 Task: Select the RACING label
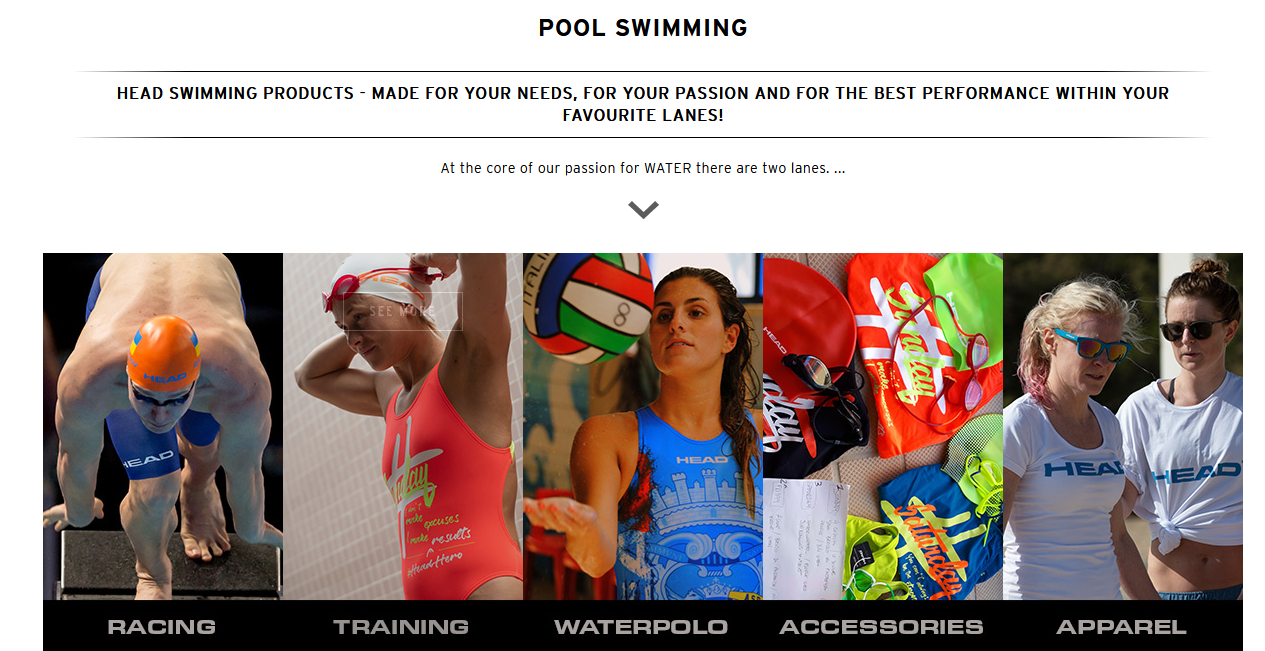tap(162, 627)
